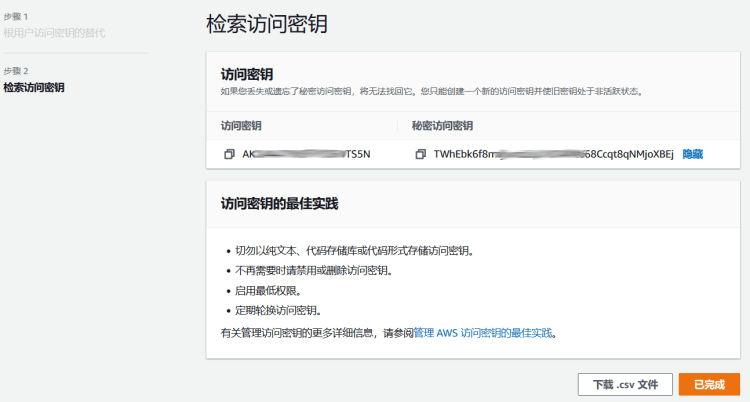This screenshot has width=750, height=402.
Task: Click the 访问密钥的最佳实践 section heading
Action: pyautogui.click(x=279, y=204)
